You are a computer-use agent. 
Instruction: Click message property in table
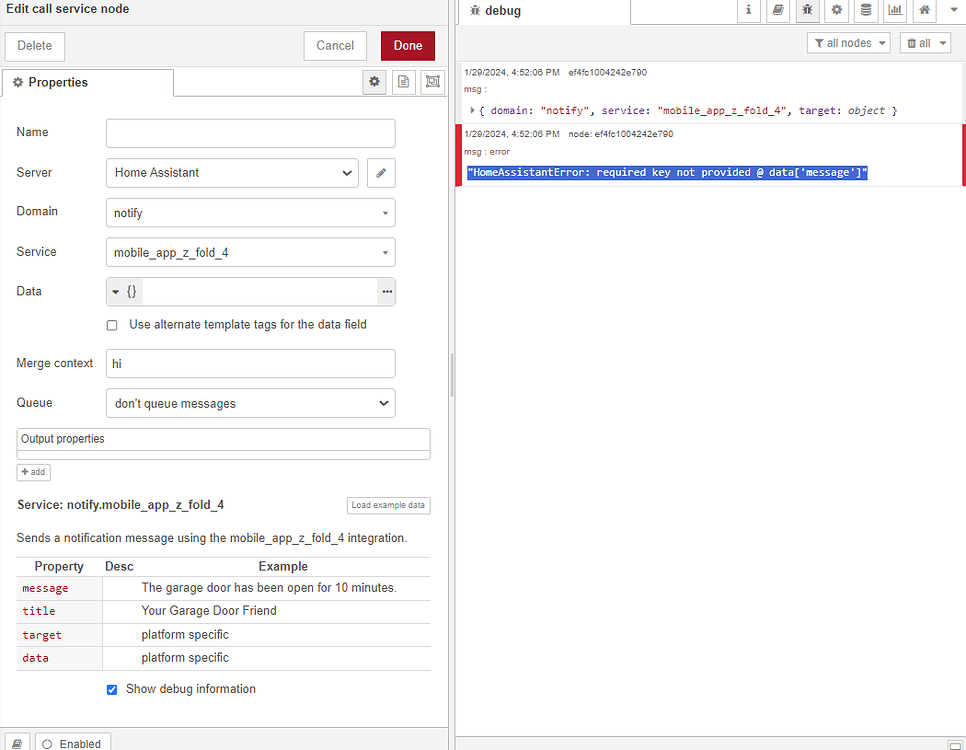[45, 589]
